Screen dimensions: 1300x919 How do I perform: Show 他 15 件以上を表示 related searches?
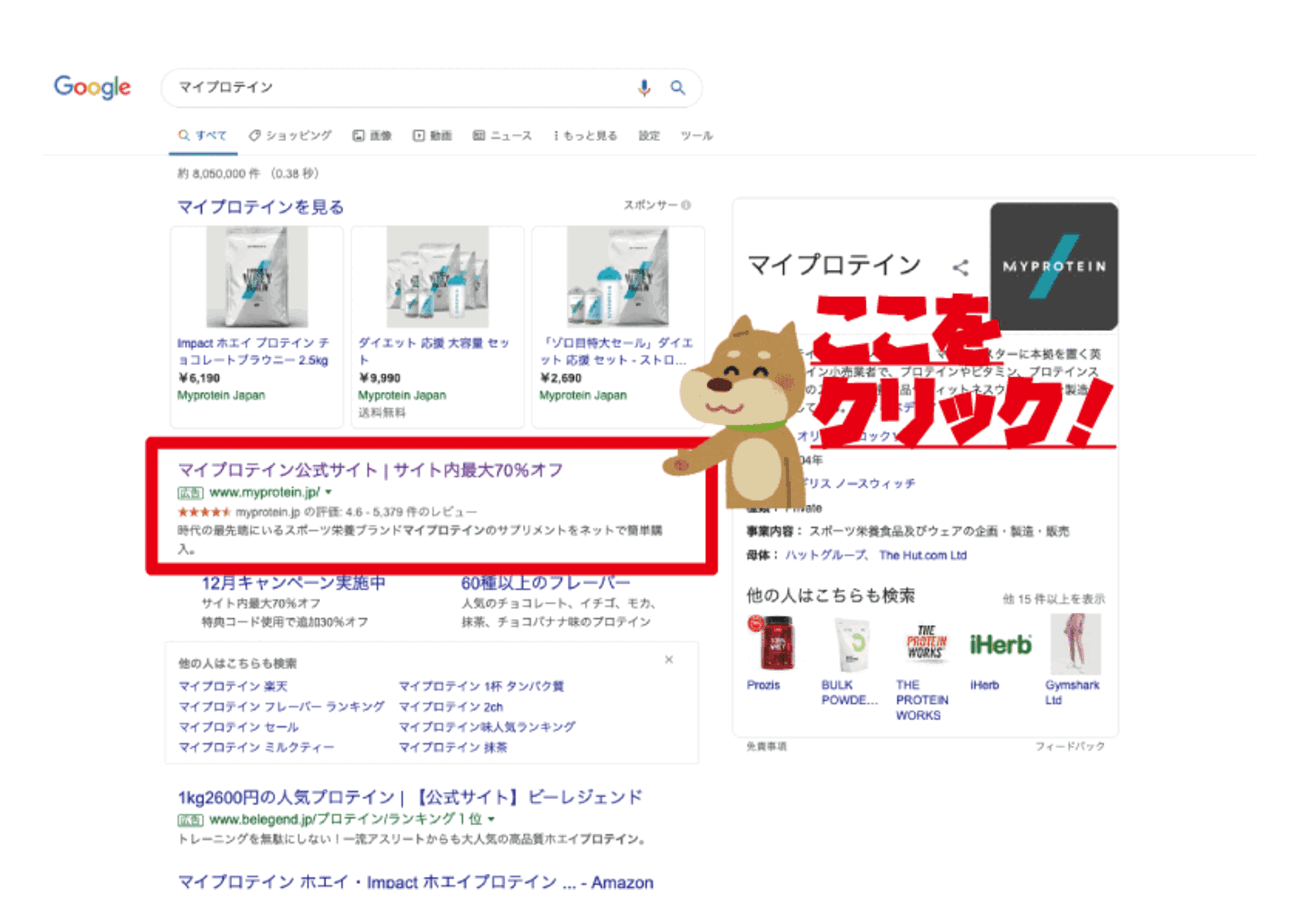coord(1054,599)
